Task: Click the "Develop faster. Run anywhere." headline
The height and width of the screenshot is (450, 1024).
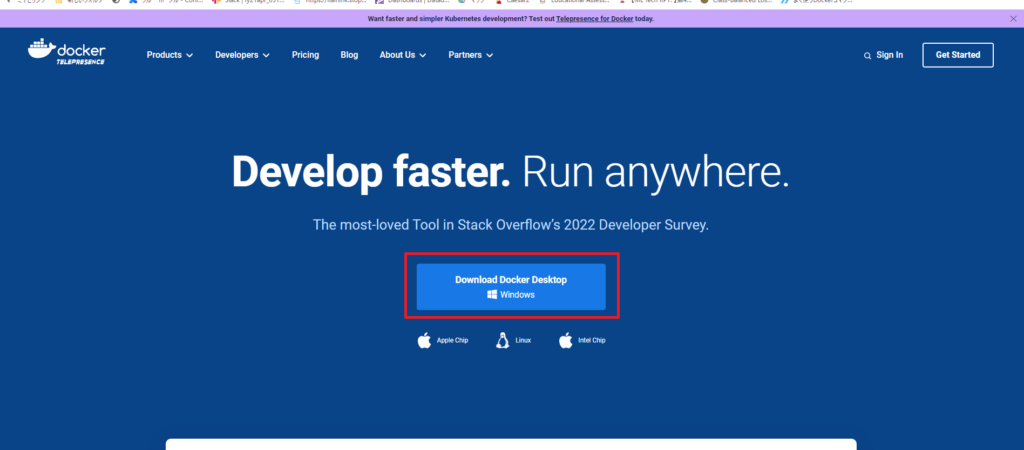Action: coord(511,172)
